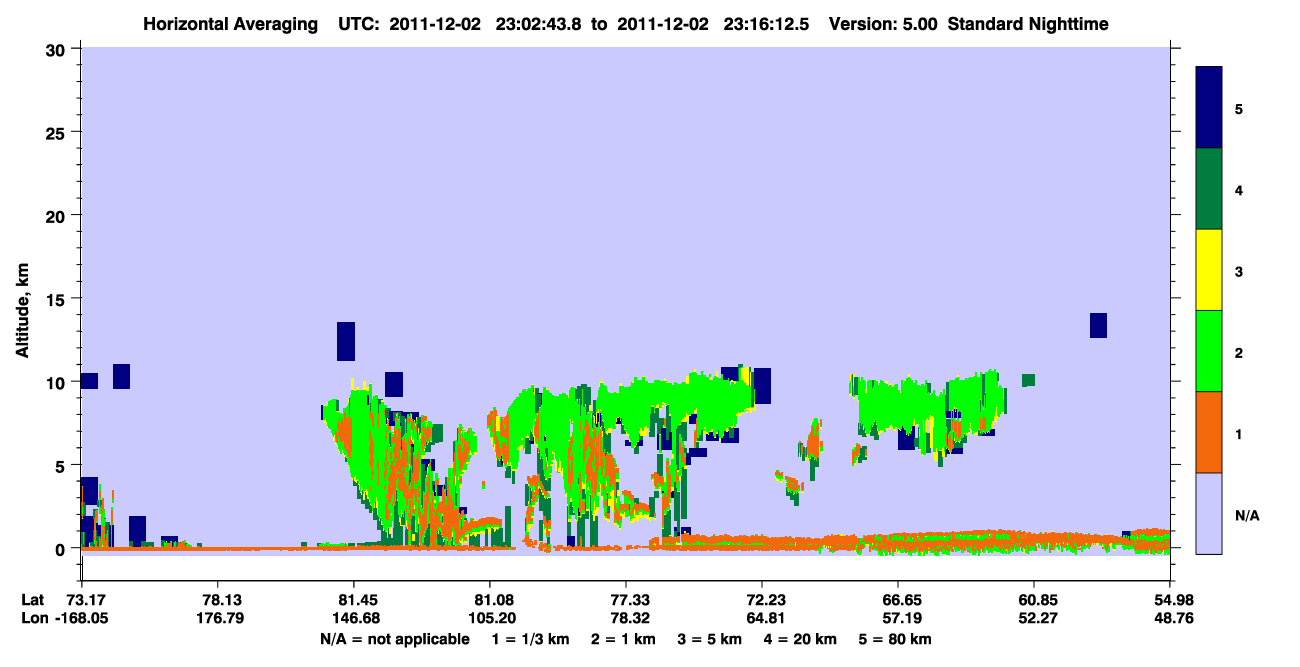Click the isolated navy block near 13 km at right

[x=1098, y=325]
